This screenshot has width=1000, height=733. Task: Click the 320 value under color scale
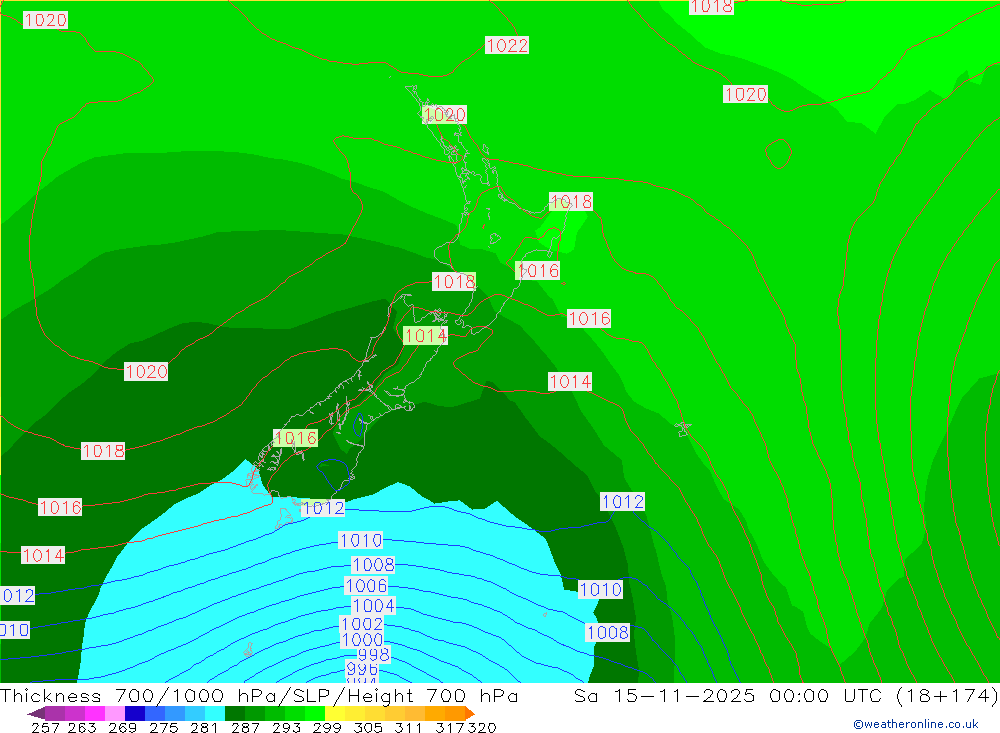click(484, 727)
